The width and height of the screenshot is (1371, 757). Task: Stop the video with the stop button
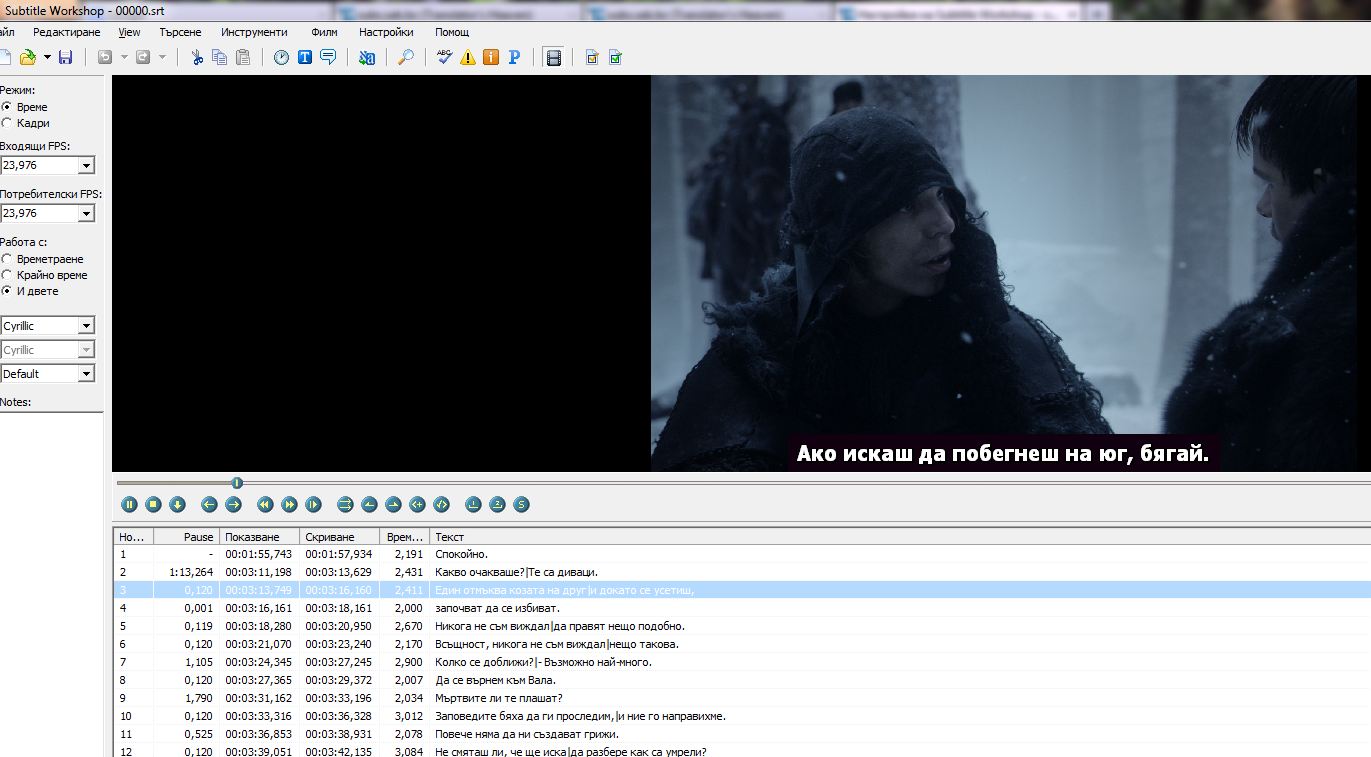coord(153,505)
